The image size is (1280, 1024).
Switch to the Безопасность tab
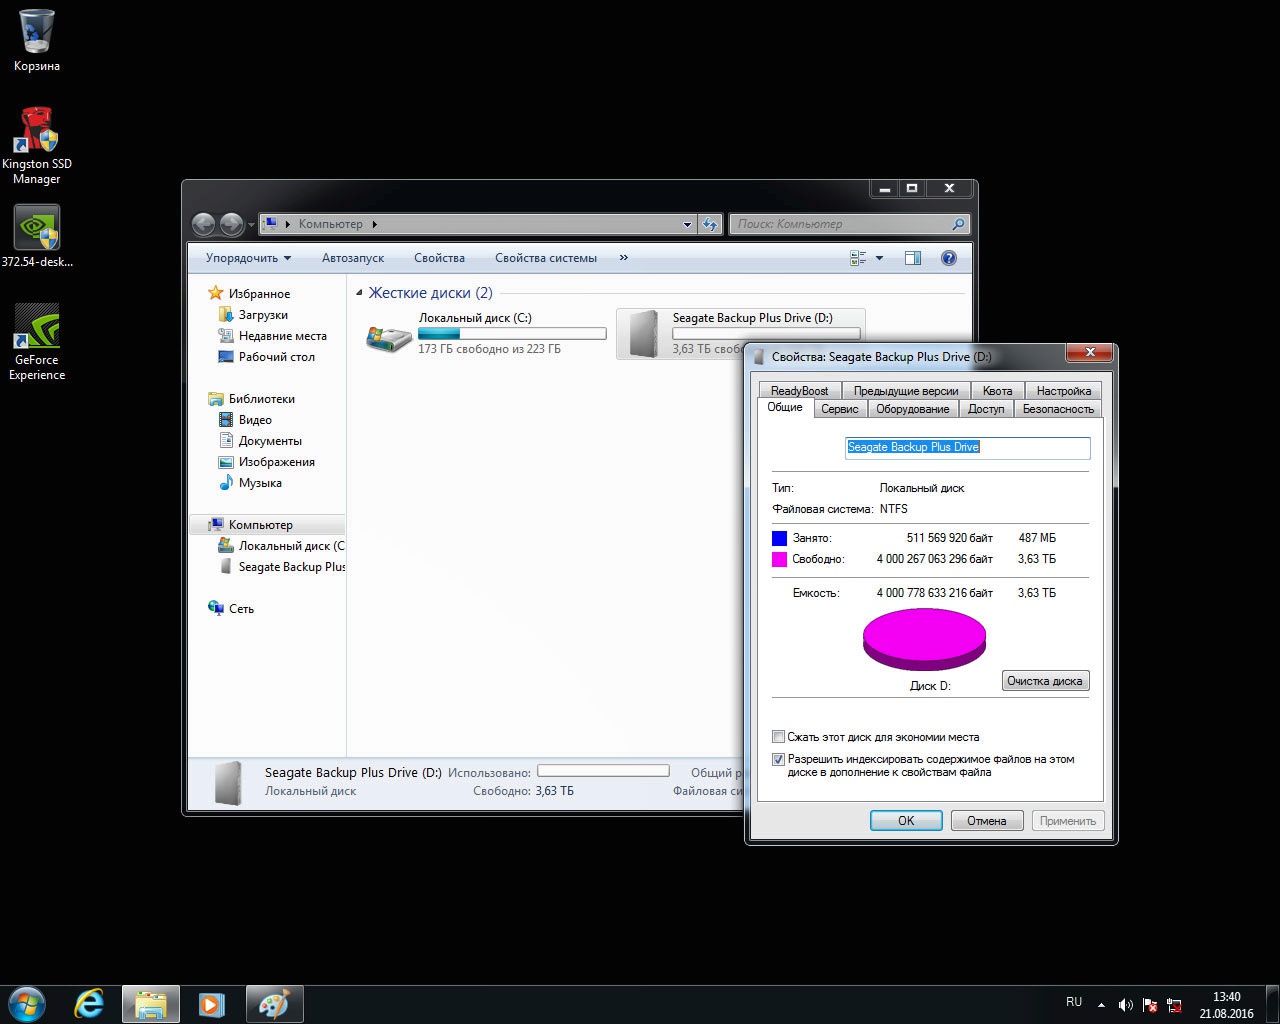point(1058,409)
